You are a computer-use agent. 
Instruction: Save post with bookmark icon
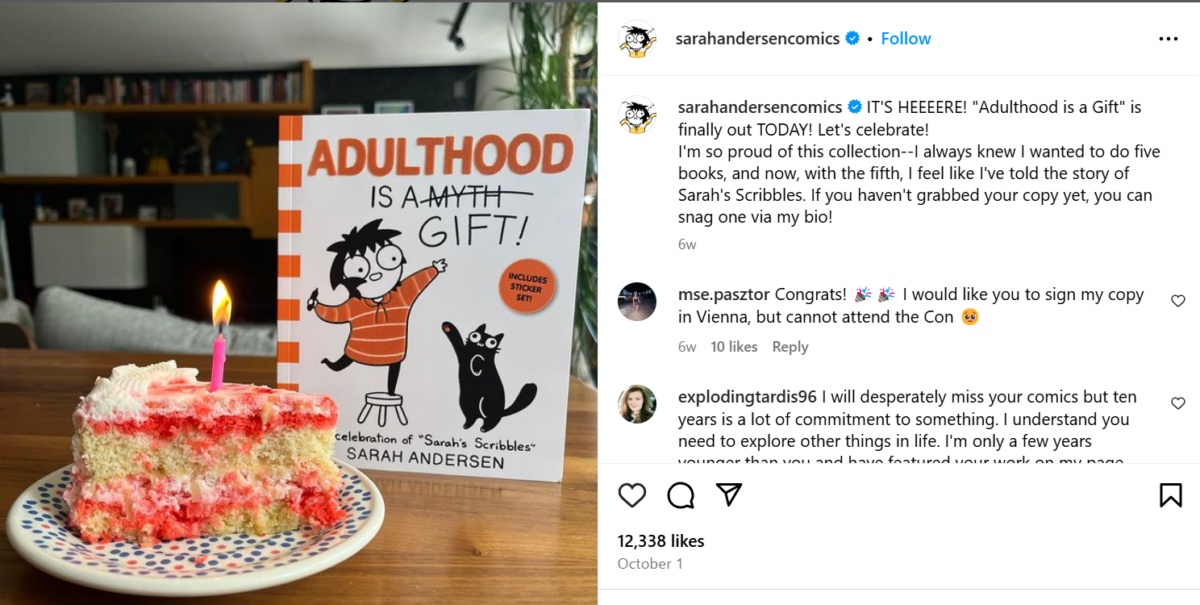click(x=1171, y=495)
